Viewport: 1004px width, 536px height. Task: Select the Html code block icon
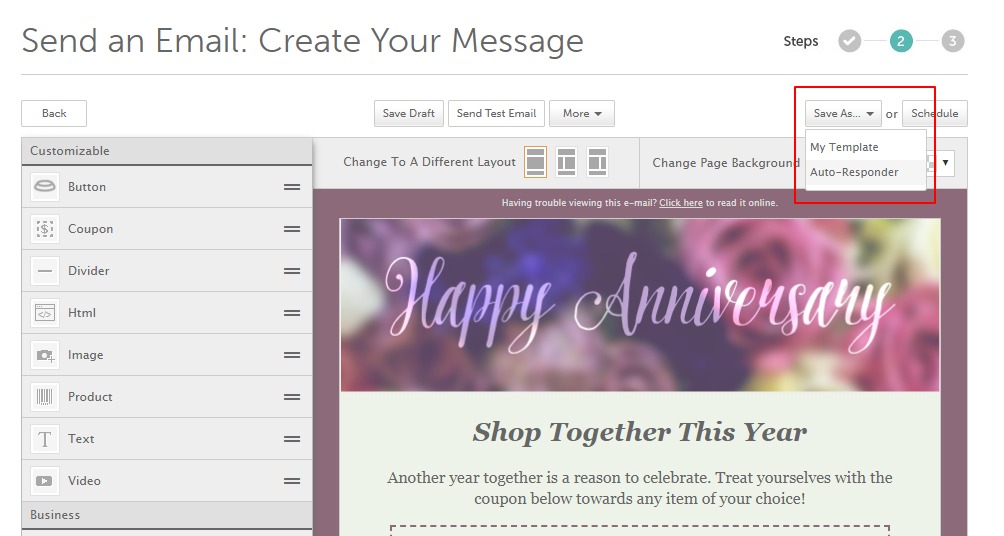click(45, 313)
